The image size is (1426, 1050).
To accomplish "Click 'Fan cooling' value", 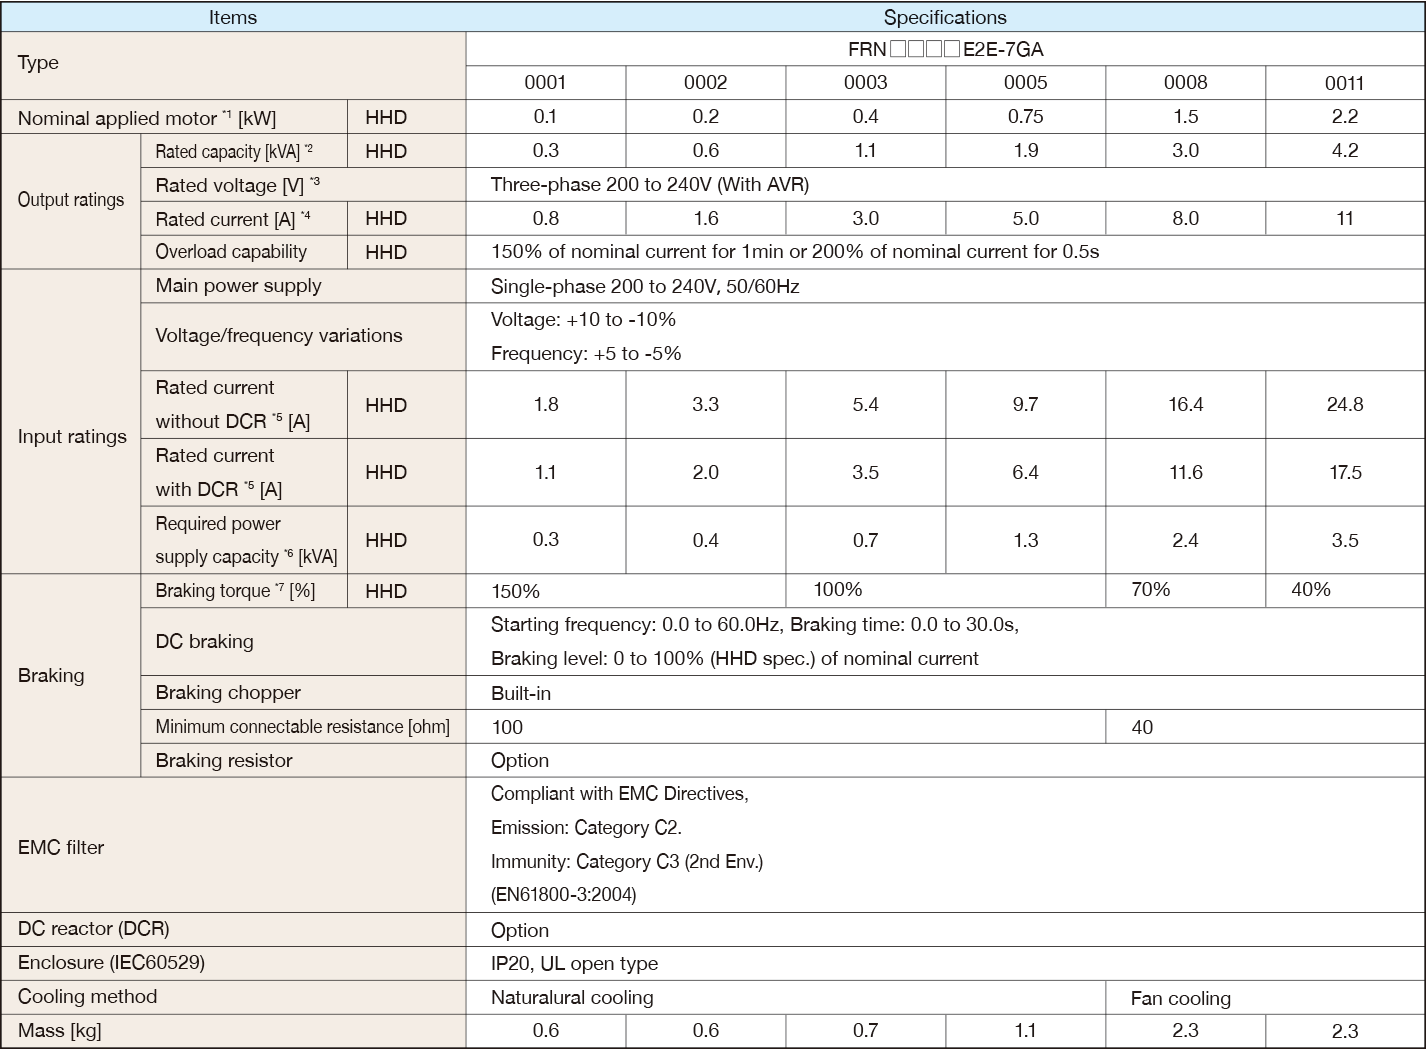I will pos(1181,998).
